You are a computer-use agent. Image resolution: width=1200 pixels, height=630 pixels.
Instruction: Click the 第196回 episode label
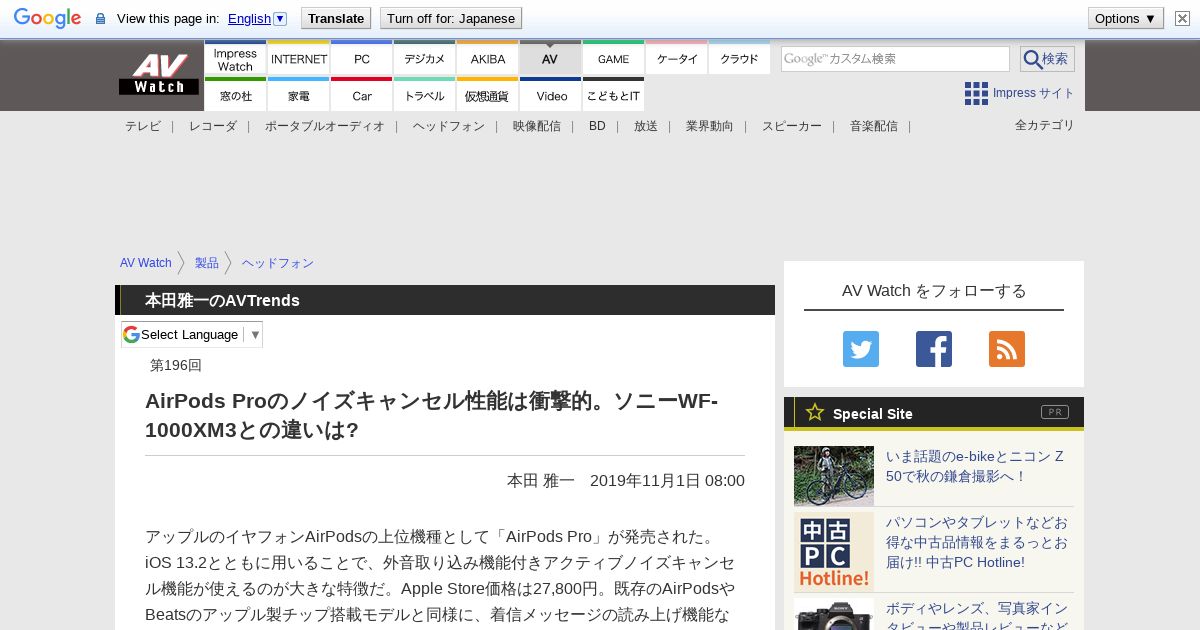click(176, 365)
